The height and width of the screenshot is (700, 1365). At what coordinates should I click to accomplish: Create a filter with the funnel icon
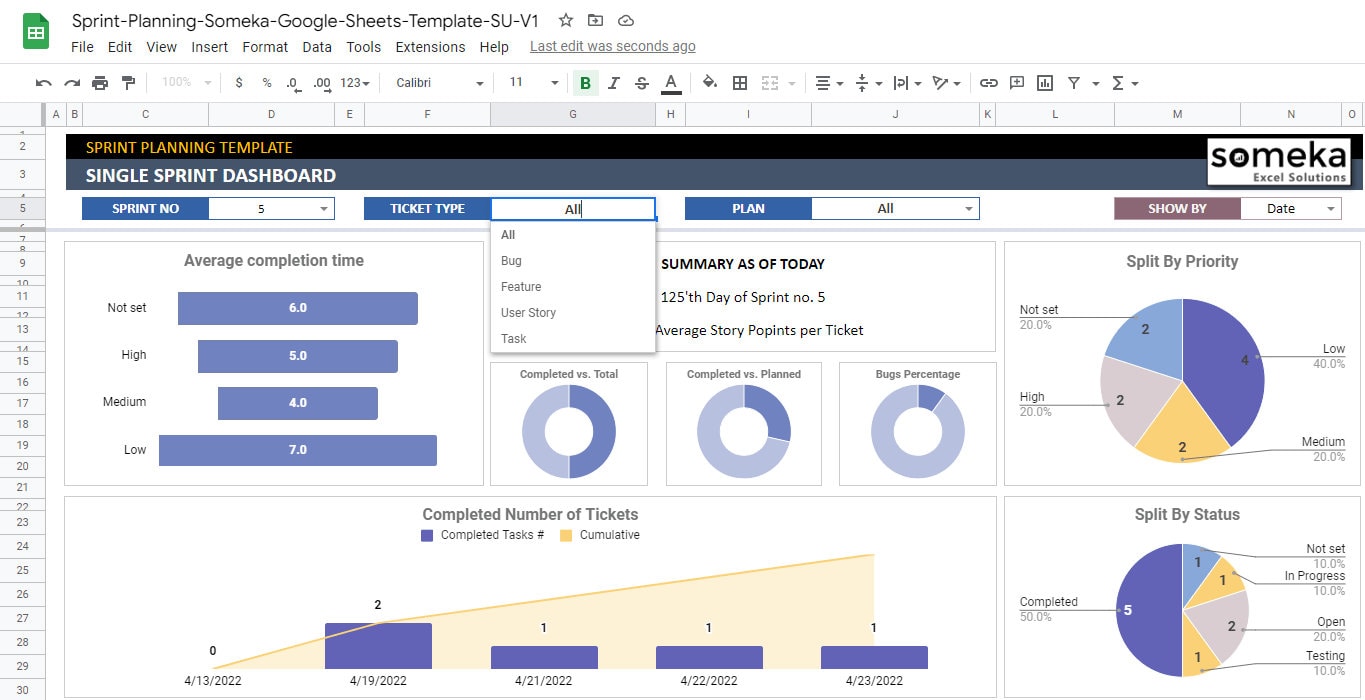[1072, 83]
